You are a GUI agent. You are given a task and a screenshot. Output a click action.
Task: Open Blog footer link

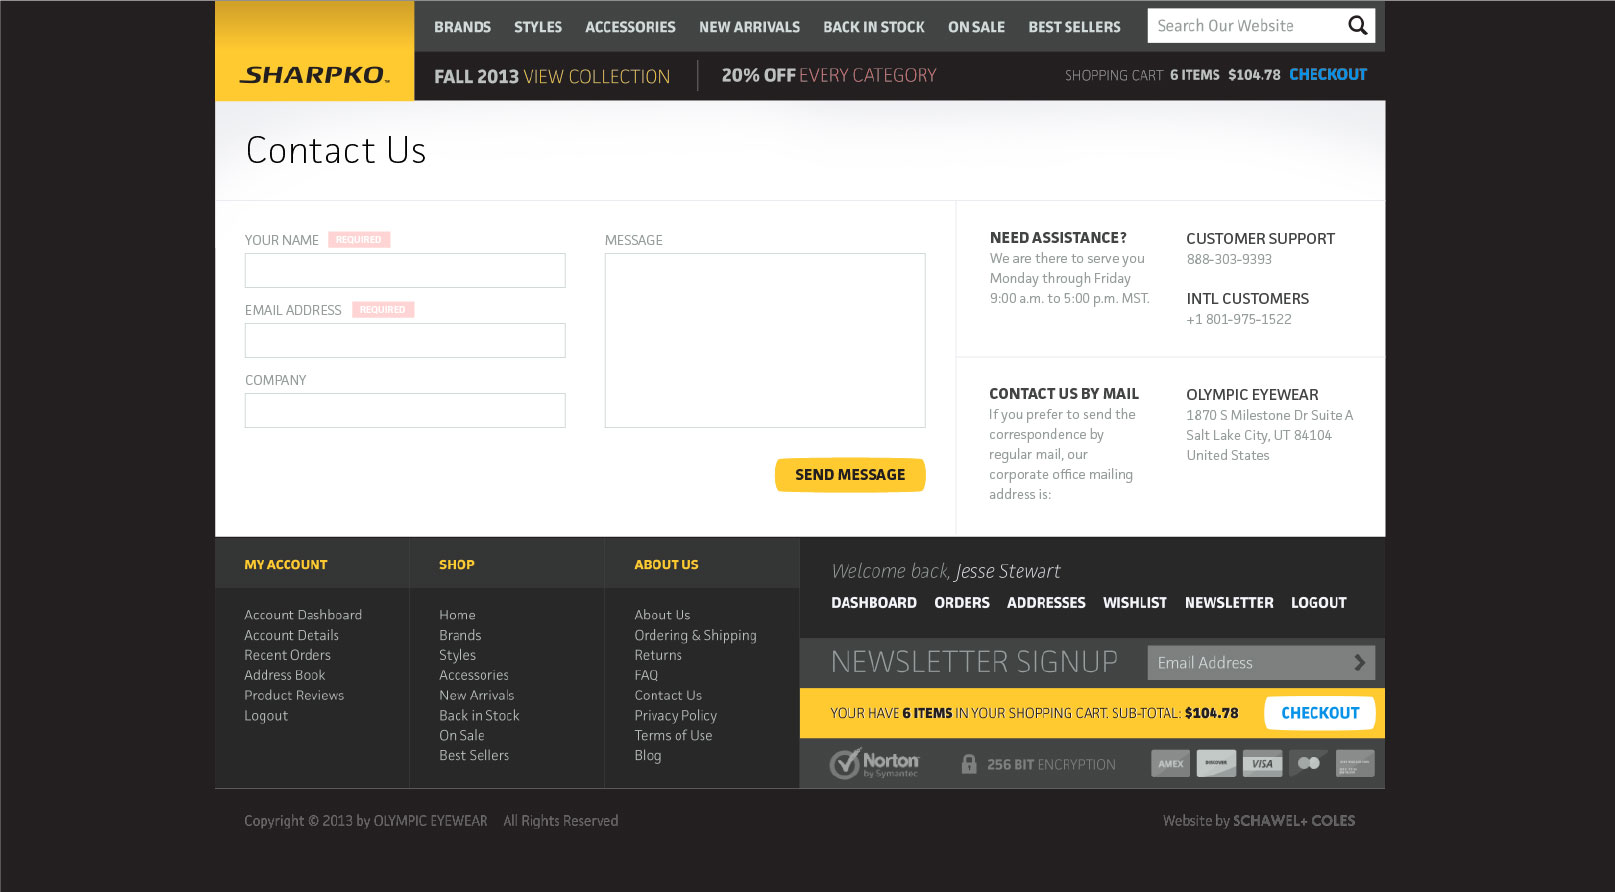(647, 756)
